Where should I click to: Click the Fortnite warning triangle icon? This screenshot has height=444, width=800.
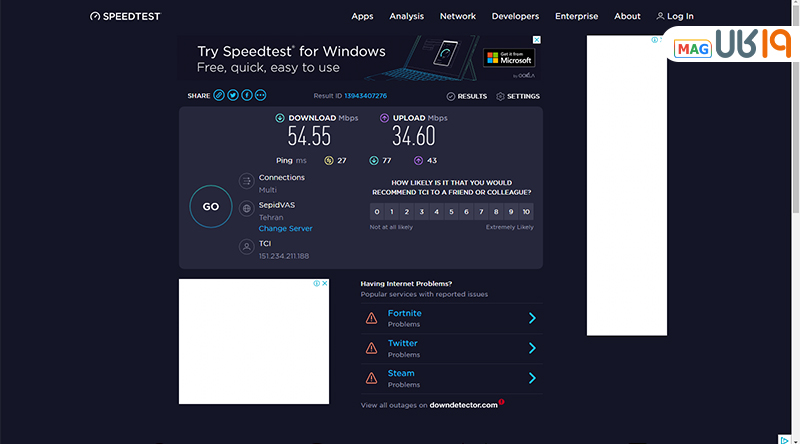point(371,318)
